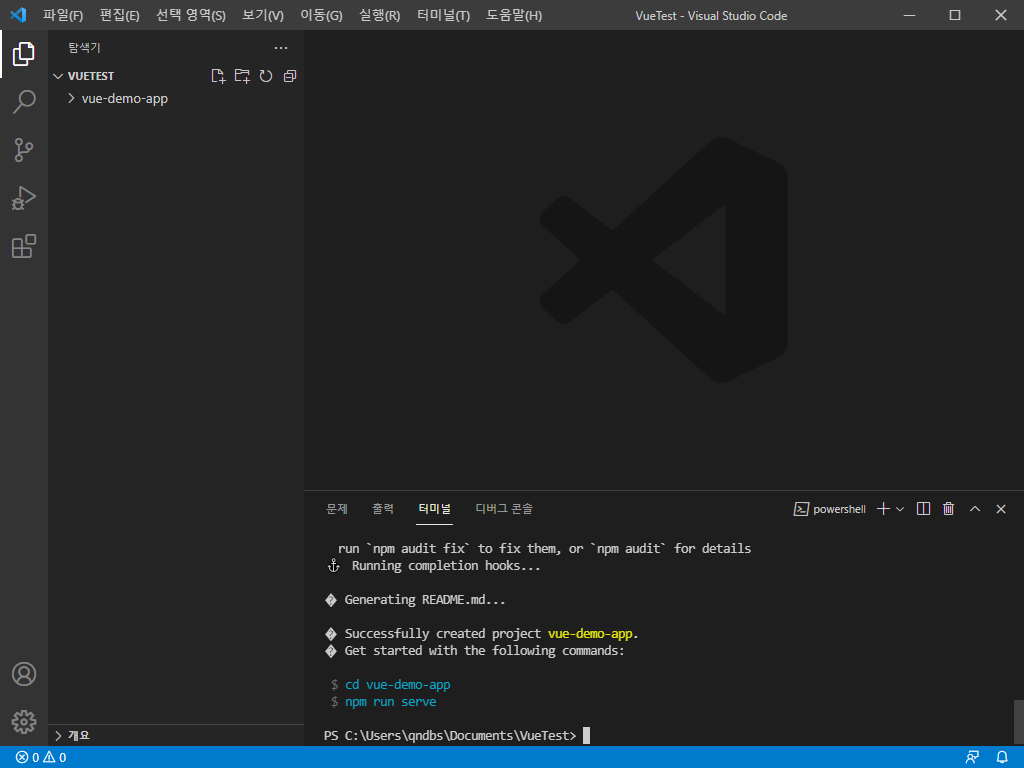Open the Source Control view
This screenshot has width=1024, height=768.
(x=24, y=150)
